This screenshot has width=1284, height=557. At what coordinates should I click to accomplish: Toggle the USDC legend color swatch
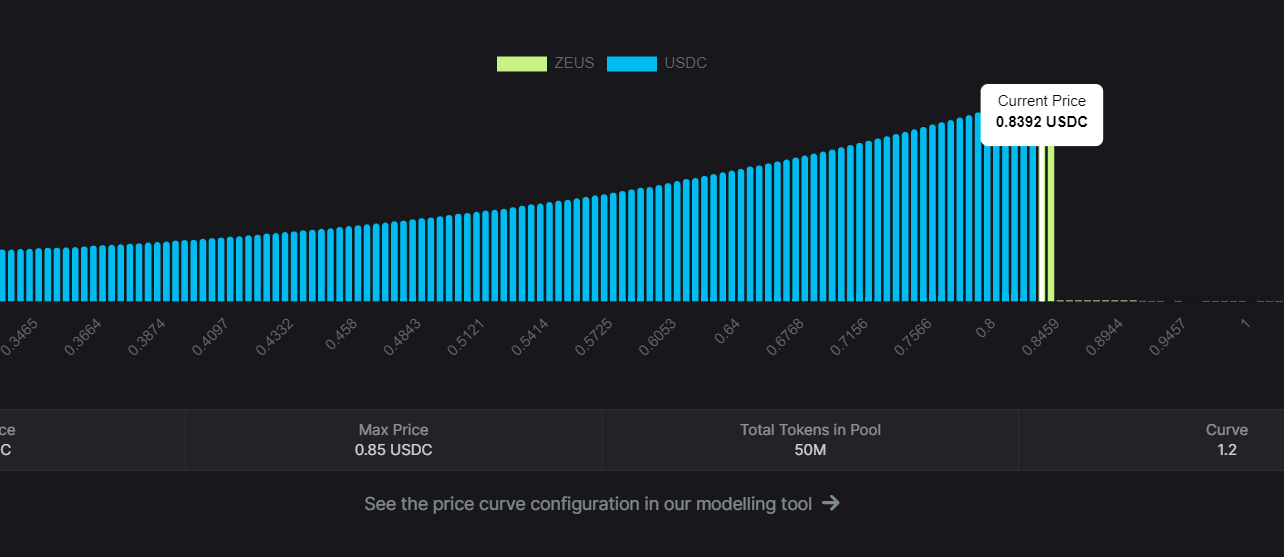[x=632, y=64]
